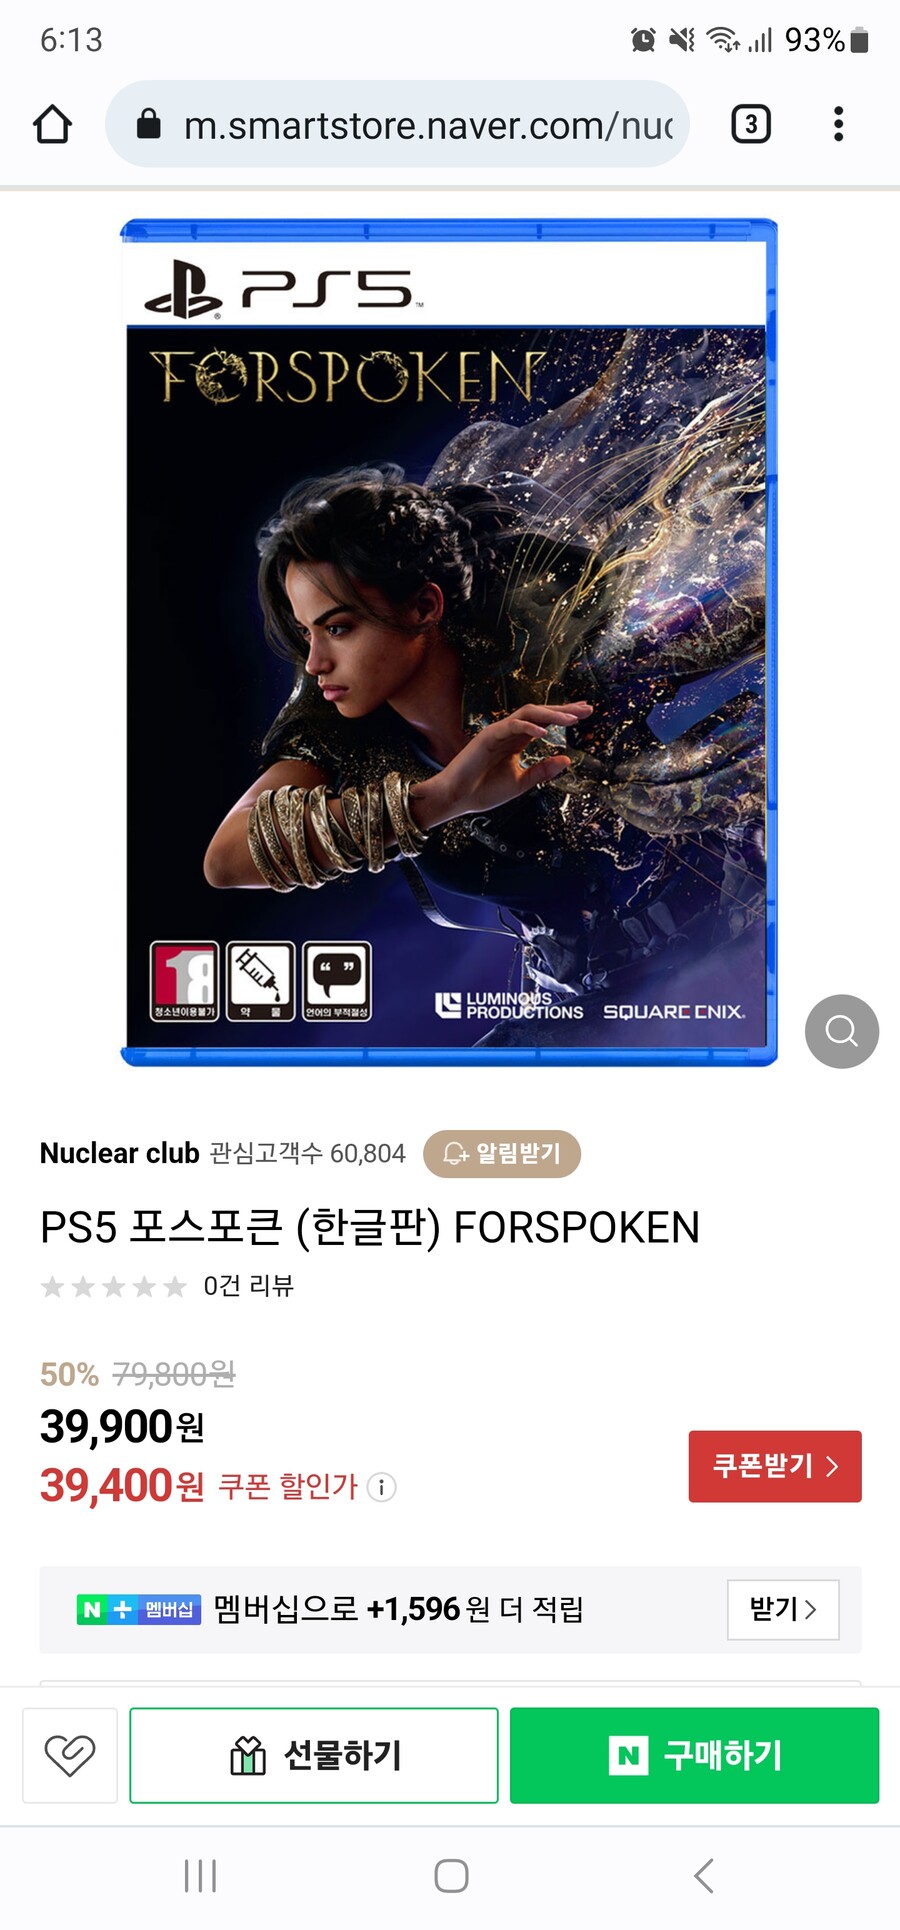The image size is (900, 1930).
Task: Tap 받기 membership benefit chevron
Action: (783, 1610)
